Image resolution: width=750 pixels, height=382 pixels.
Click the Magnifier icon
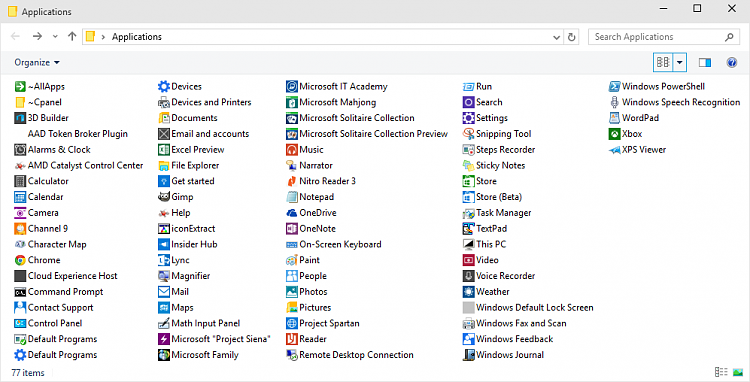pyautogui.click(x=164, y=276)
